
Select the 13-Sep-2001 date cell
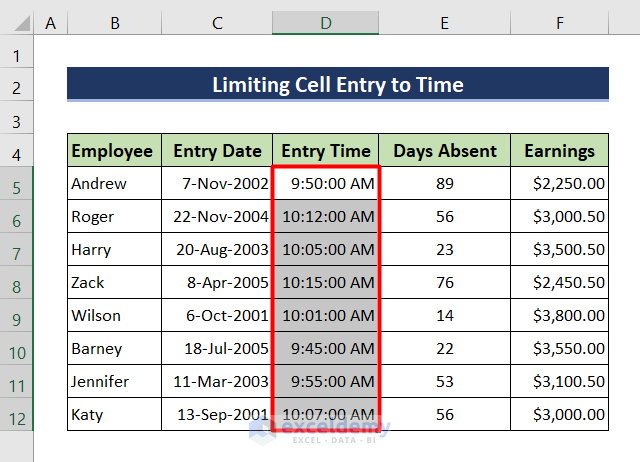[x=217, y=415]
